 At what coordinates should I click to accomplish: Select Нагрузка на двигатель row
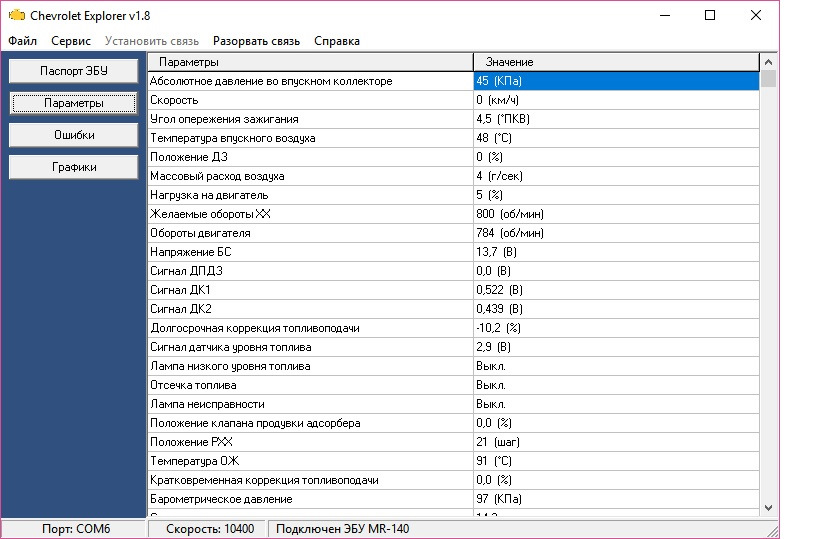tap(453, 195)
